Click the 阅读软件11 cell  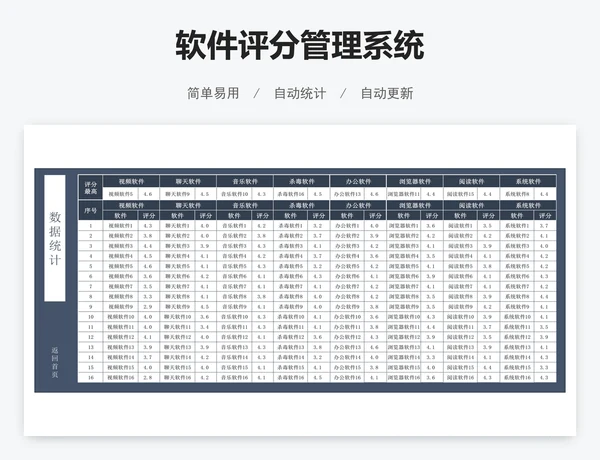click(x=461, y=327)
